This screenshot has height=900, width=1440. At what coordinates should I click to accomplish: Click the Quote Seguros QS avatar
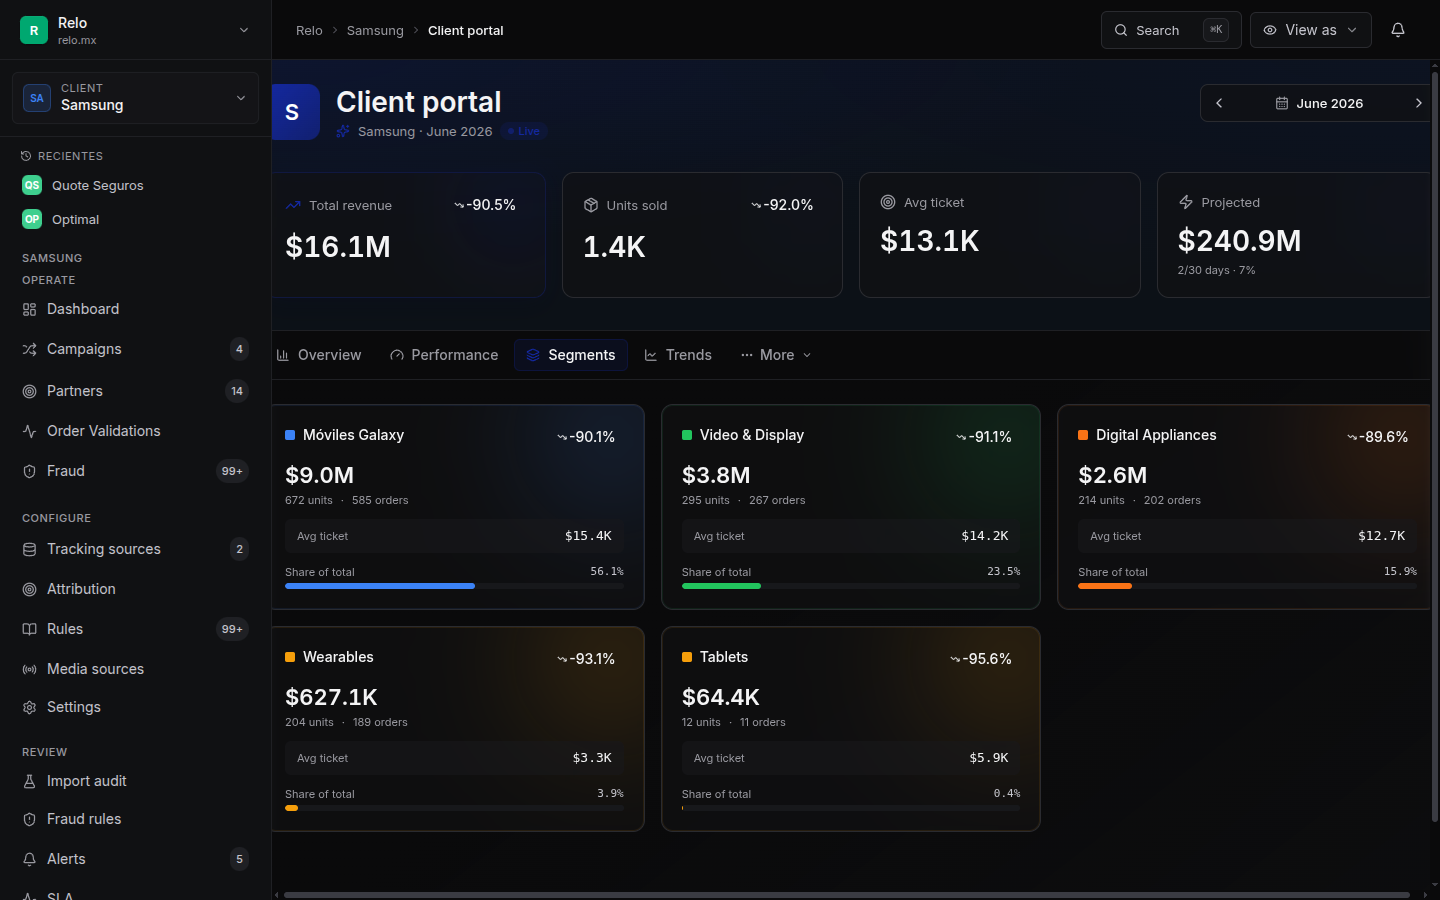[x=32, y=185]
